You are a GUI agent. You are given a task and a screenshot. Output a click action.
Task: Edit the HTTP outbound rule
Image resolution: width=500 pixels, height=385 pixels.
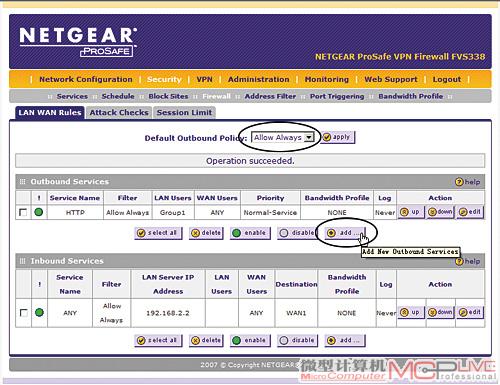[470, 212]
